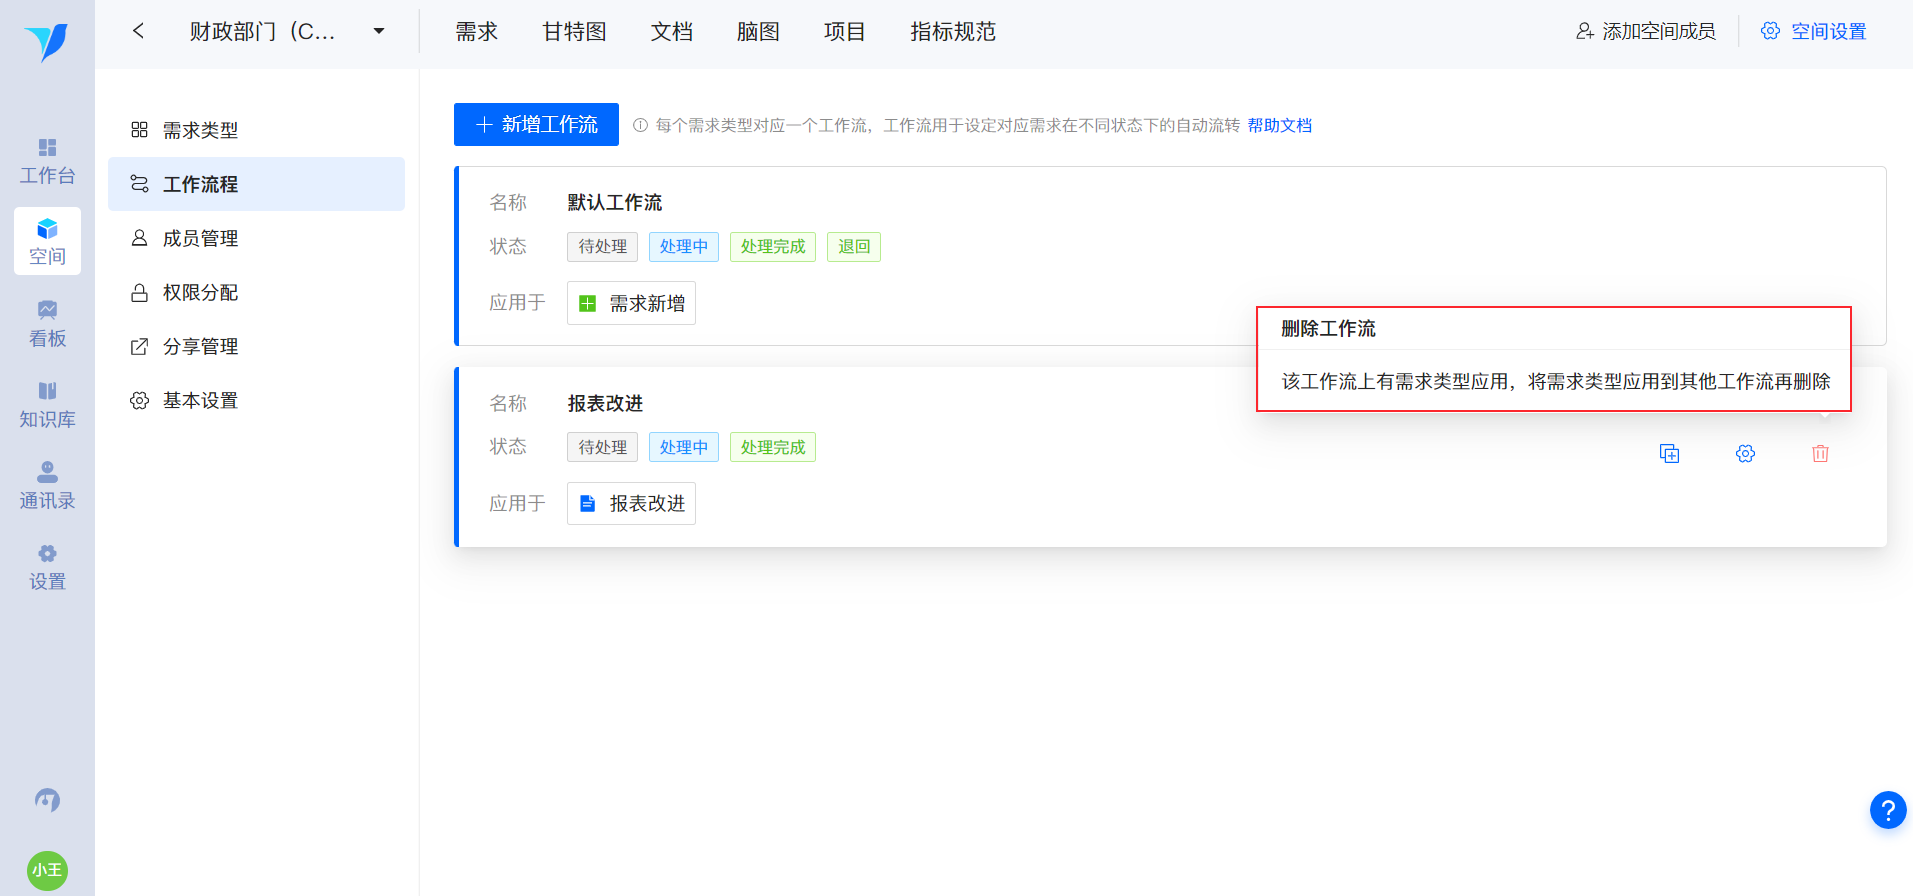Click 默认工作流 workflow name
Image resolution: width=1913 pixels, height=896 pixels.
point(614,202)
